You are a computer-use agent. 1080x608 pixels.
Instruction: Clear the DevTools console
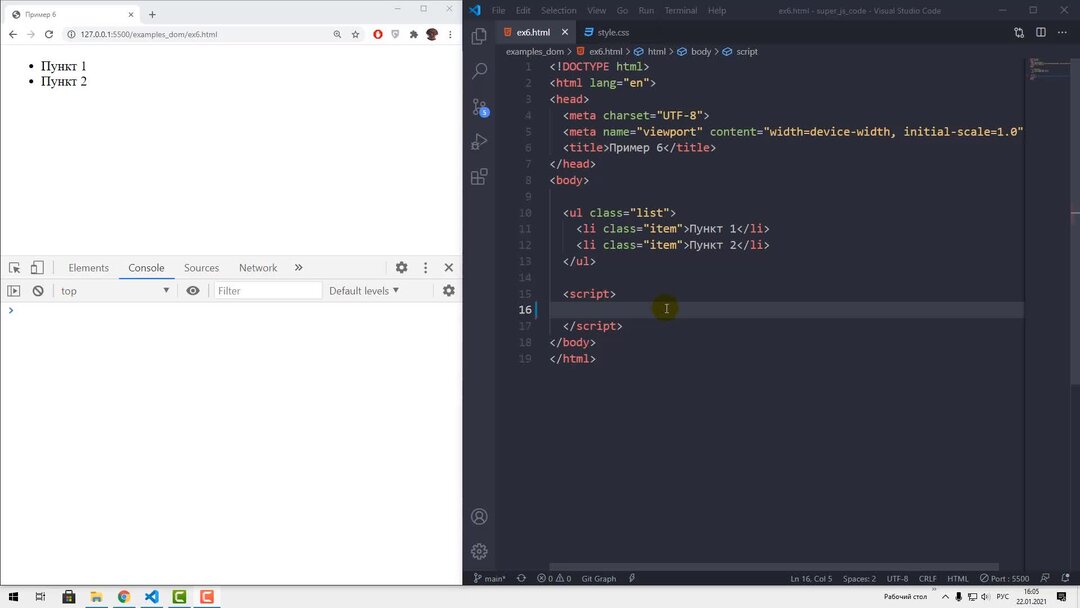pos(38,291)
